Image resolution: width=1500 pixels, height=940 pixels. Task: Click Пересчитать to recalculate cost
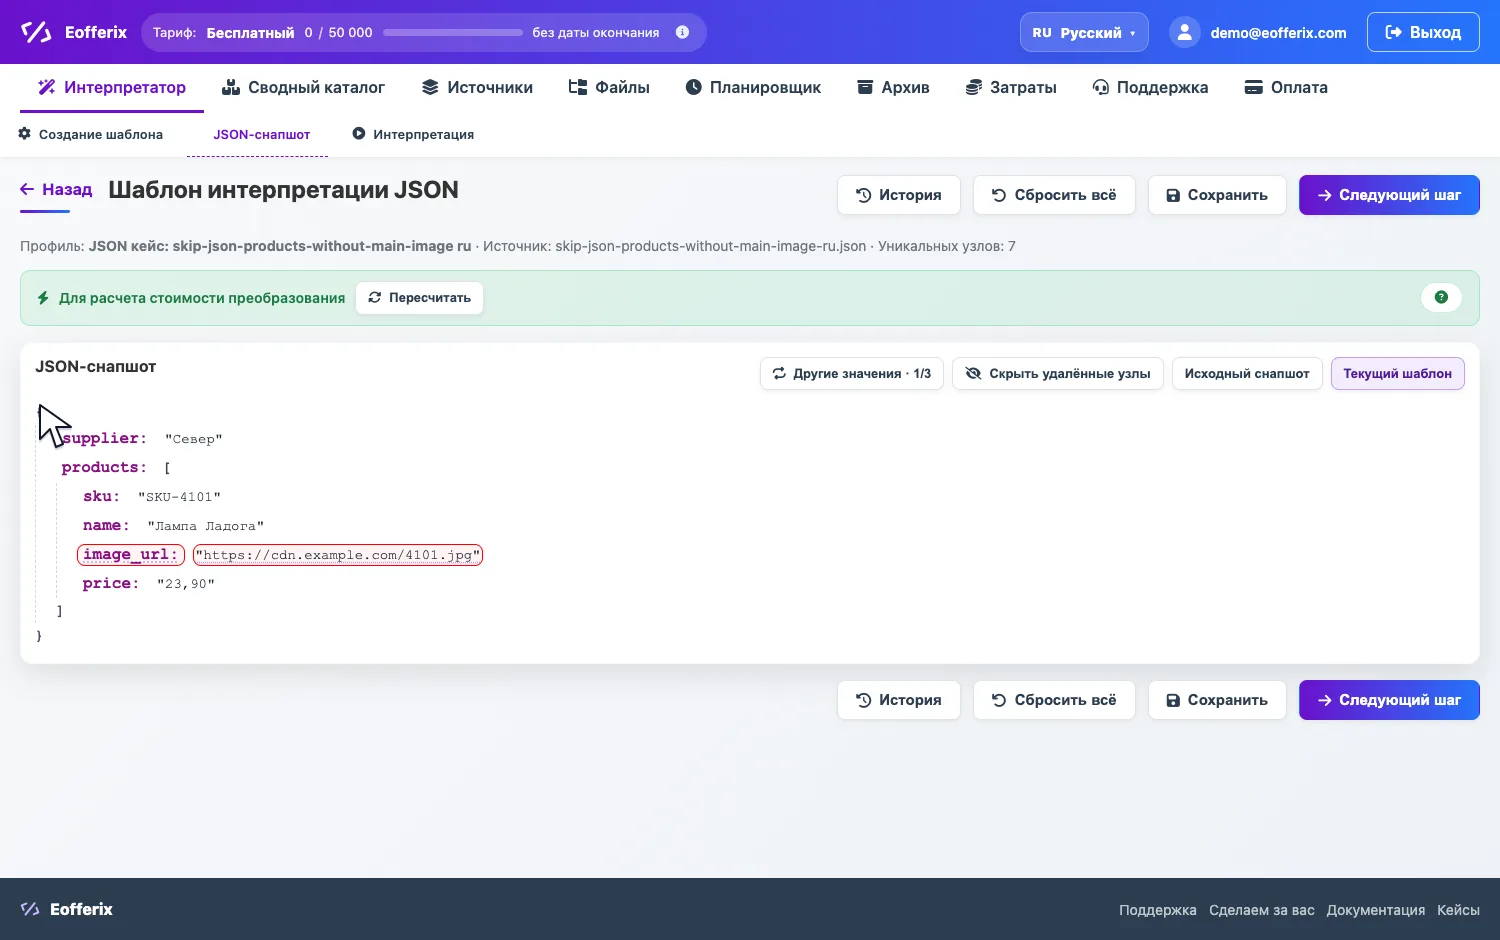(x=419, y=298)
